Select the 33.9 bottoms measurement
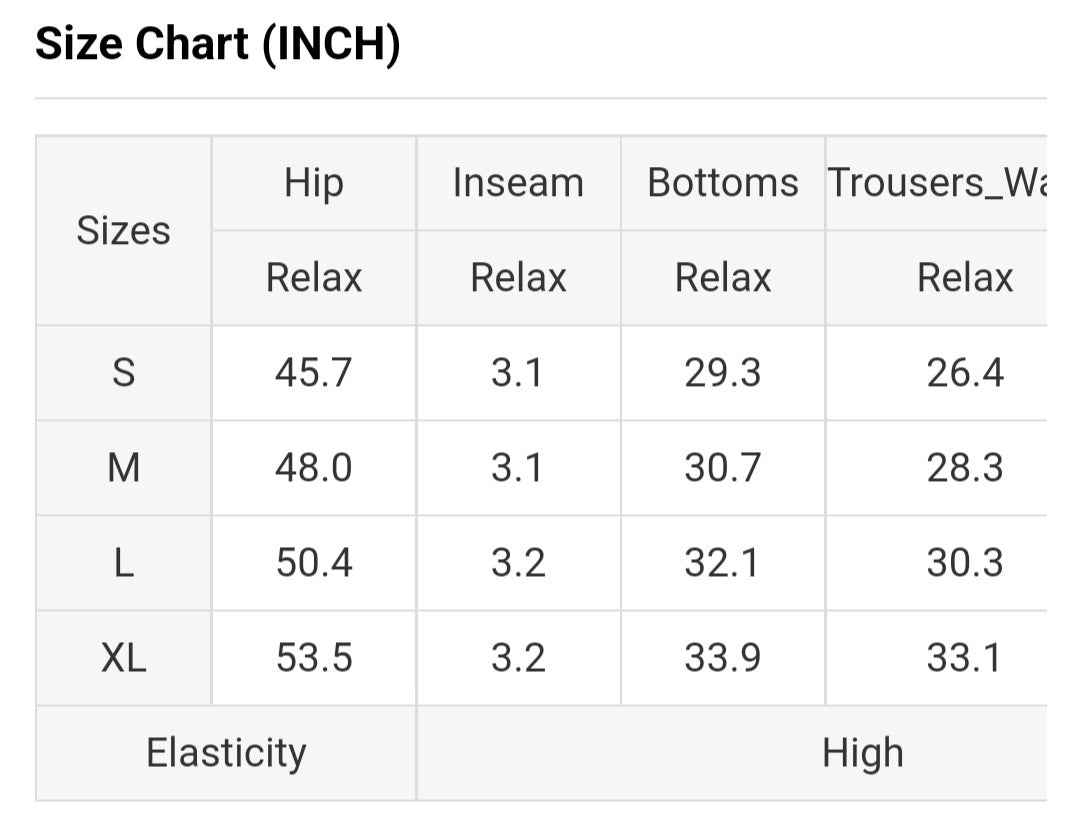 [723, 658]
